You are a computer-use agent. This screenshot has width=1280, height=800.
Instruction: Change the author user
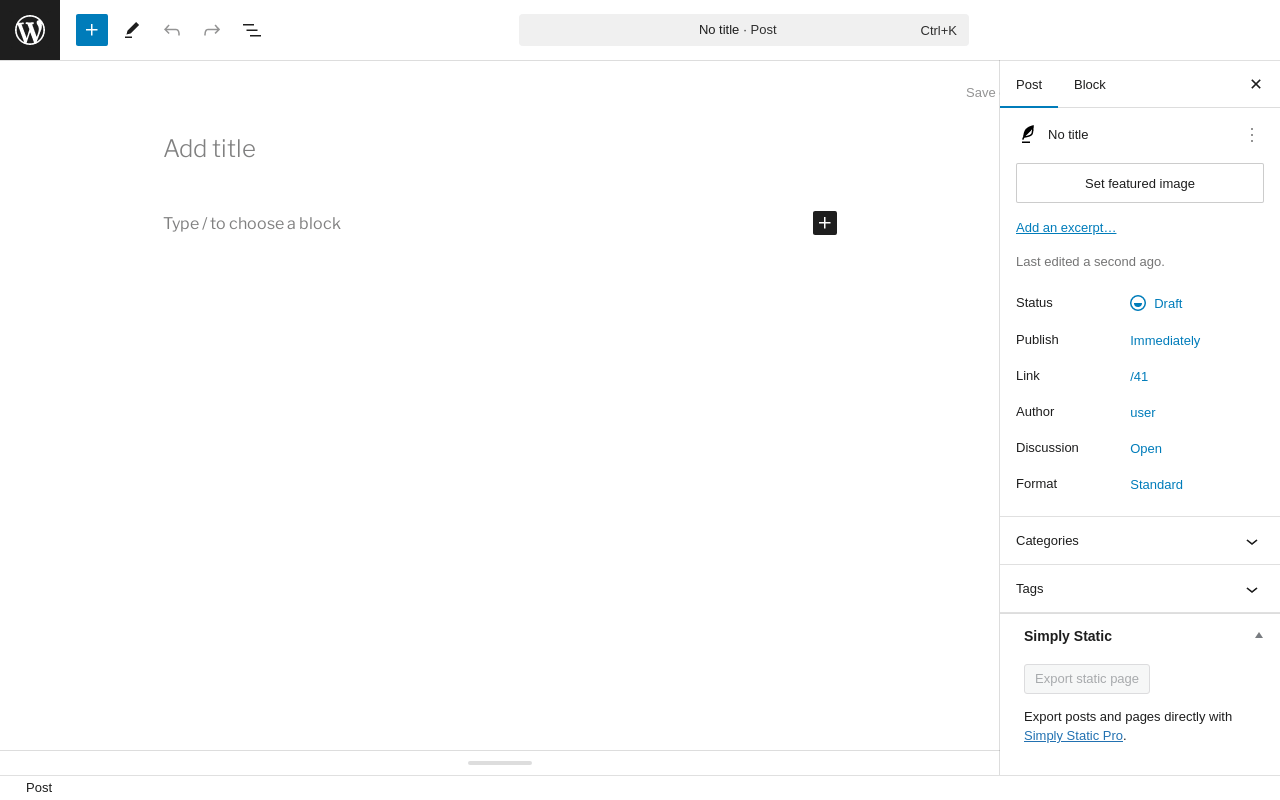[x=1143, y=412]
